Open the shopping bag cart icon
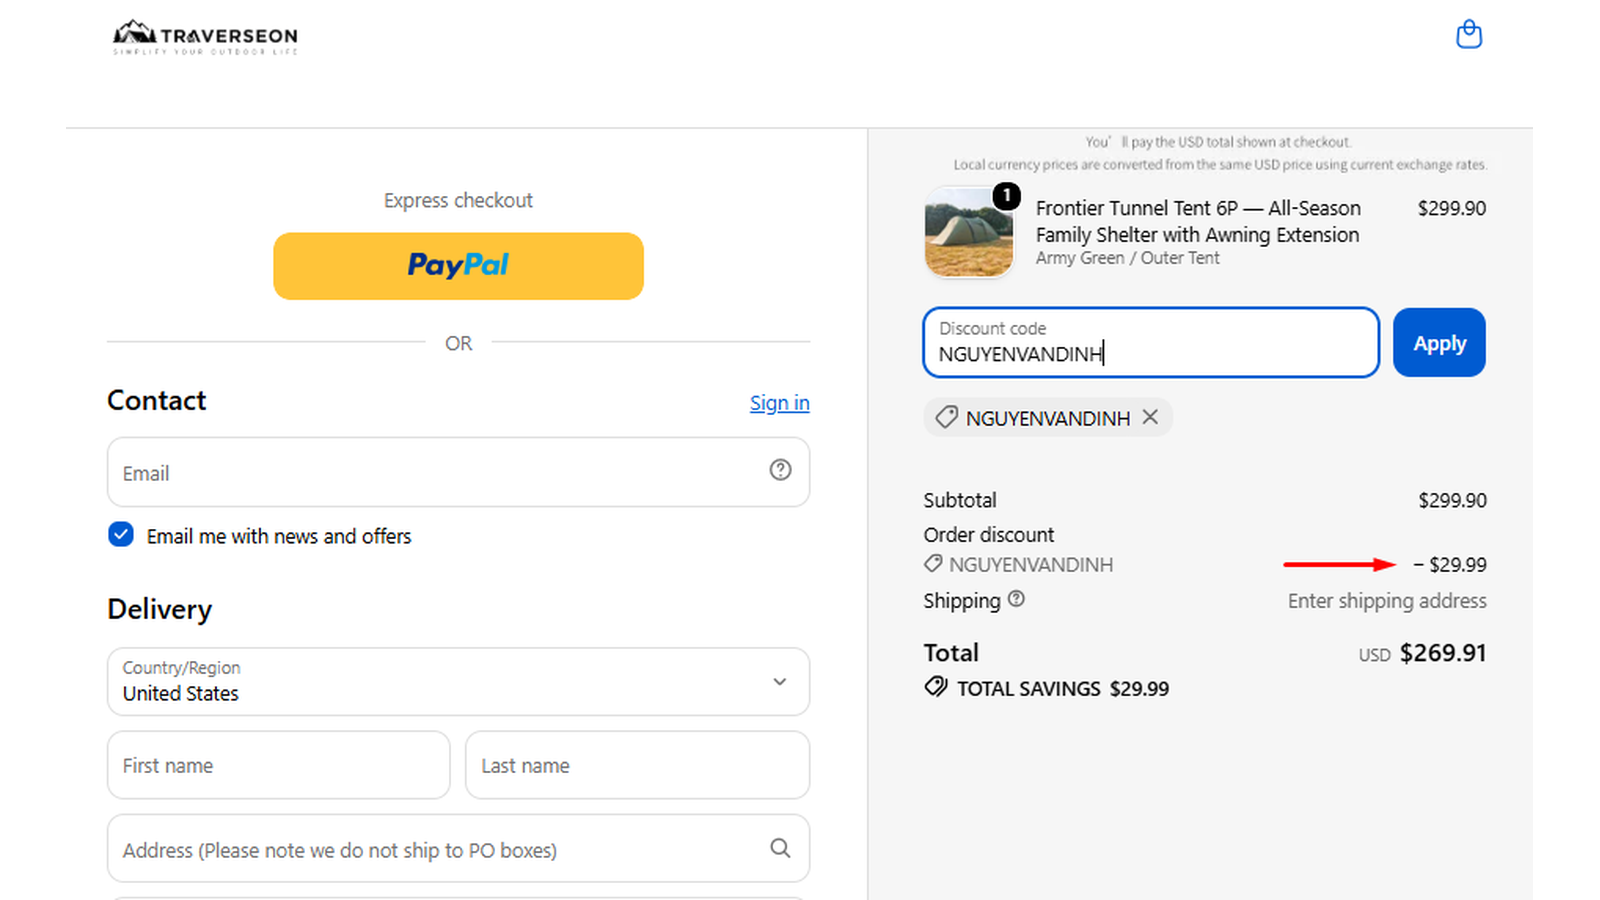Image resolution: width=1600 pixels, height=900 pixels. point(1468,35)
